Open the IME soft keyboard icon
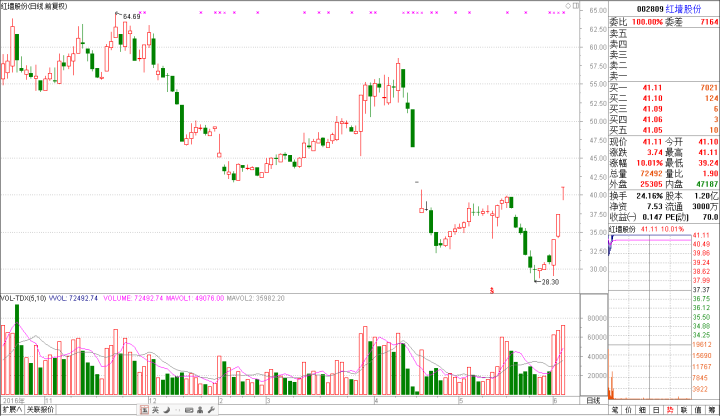720x416 pixels. 189,410
